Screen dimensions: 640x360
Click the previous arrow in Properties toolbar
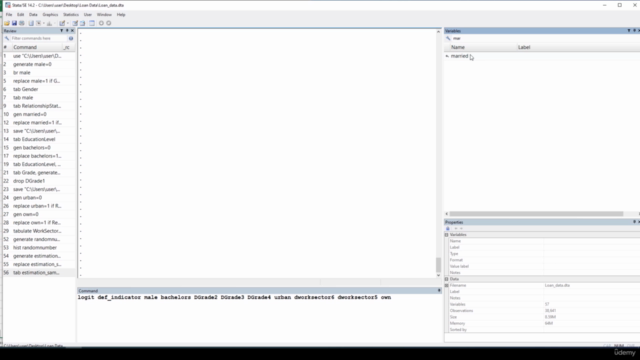(x=456, y=229)
